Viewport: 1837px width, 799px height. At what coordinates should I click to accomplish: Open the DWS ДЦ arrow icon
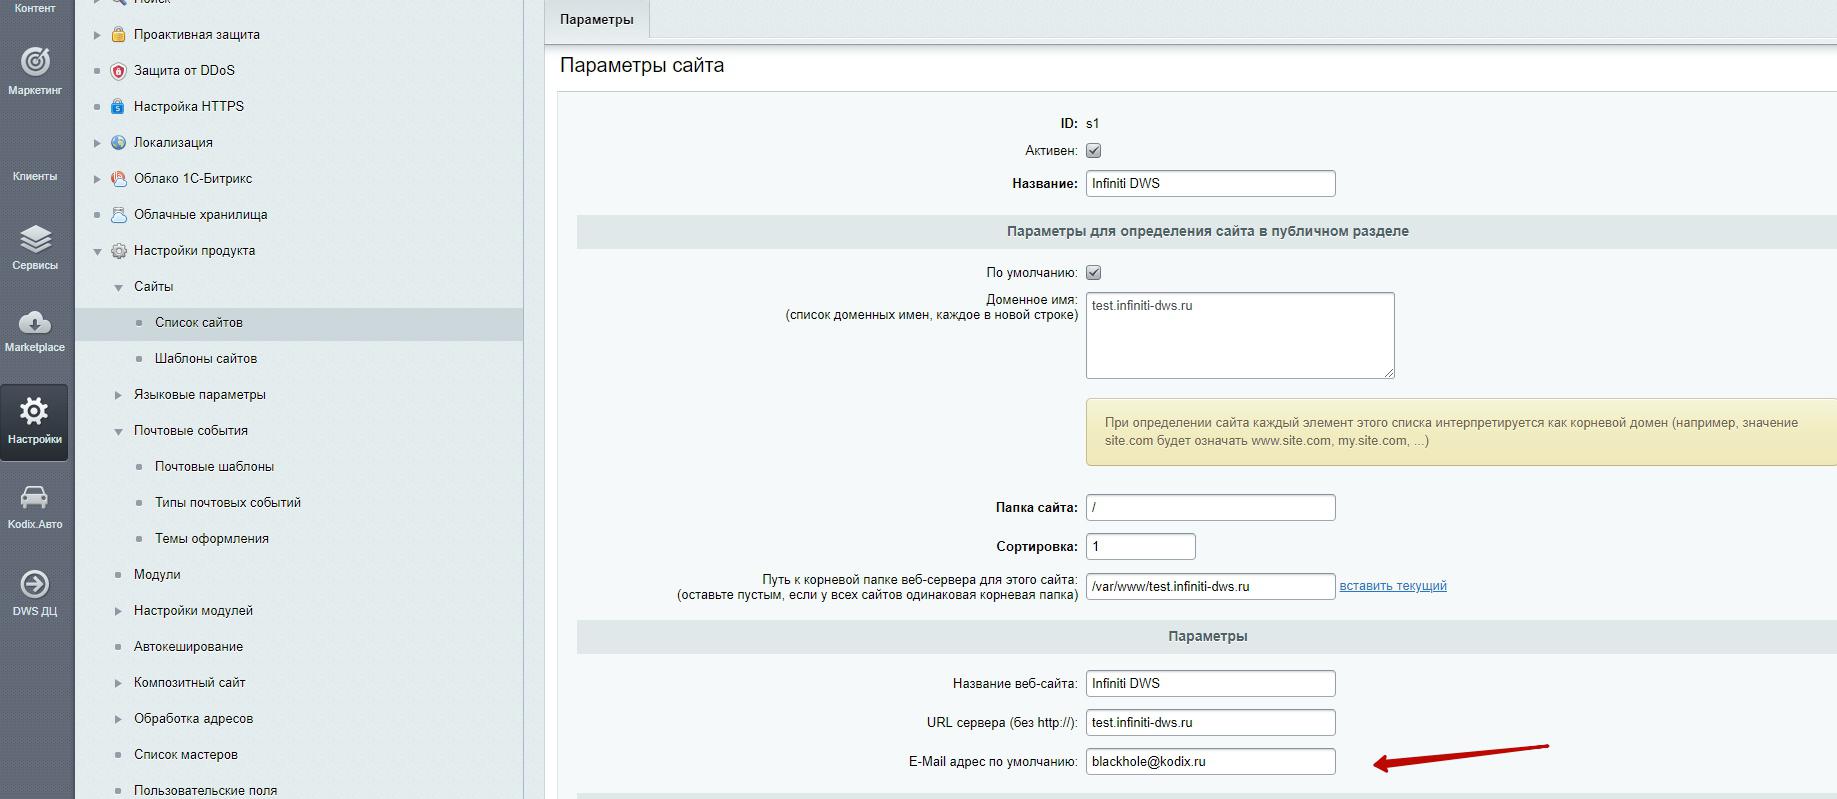[34, 584]
